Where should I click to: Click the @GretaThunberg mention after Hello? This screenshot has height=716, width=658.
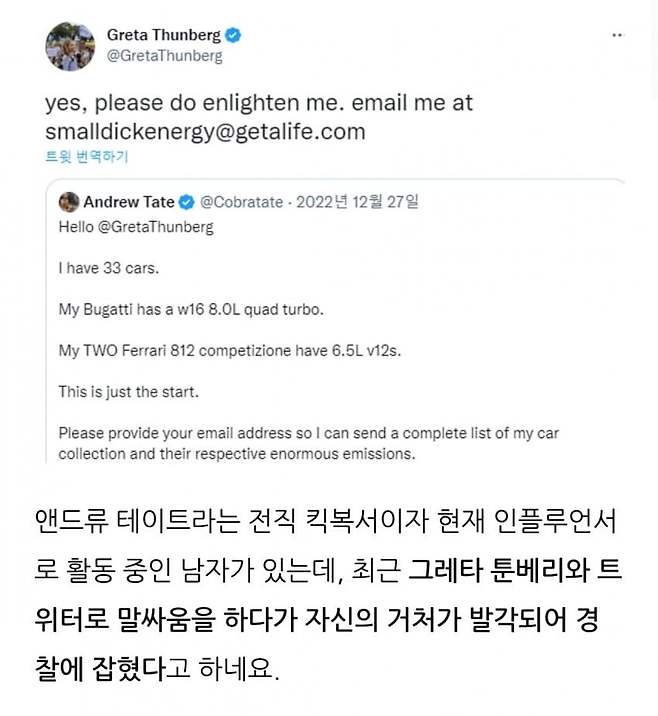(x=155, y=227)
